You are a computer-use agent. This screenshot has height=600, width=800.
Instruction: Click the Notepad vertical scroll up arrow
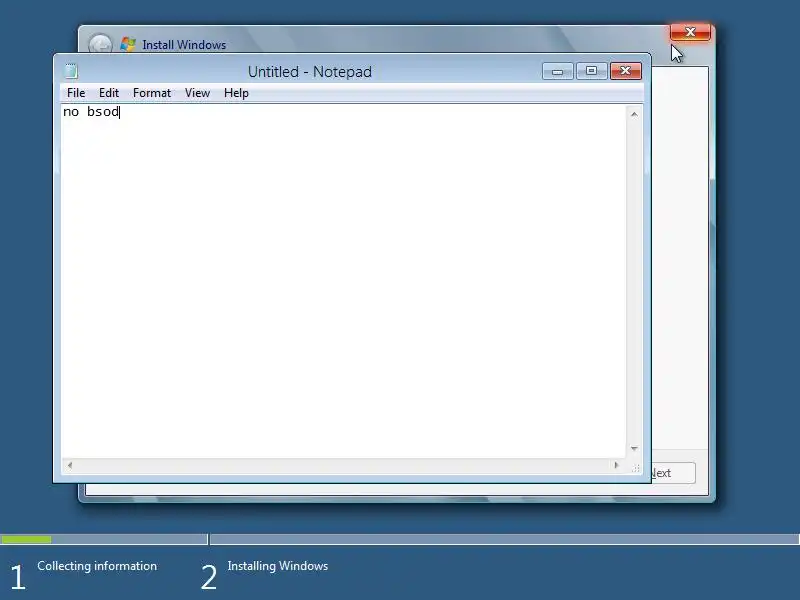[634, 114]
